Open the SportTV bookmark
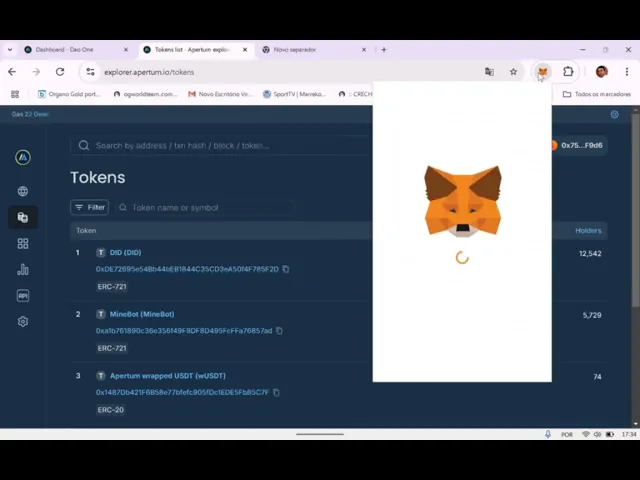Screen dimensions: 640x480 tap(295, 94)
